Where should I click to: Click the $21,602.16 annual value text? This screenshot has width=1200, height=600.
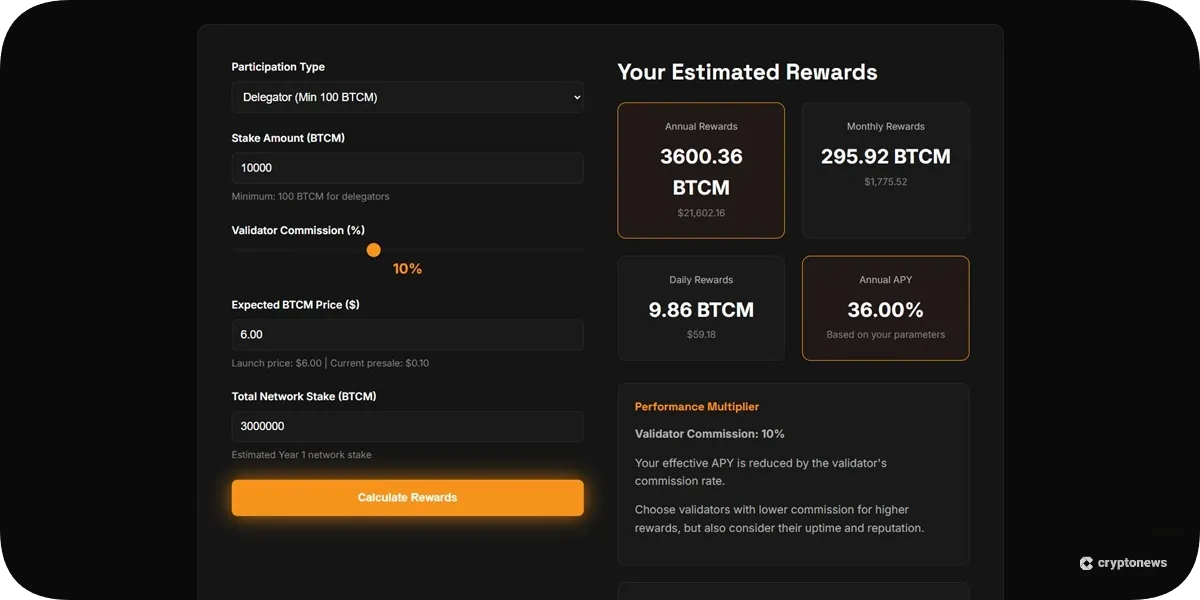(x=701, y=213)
